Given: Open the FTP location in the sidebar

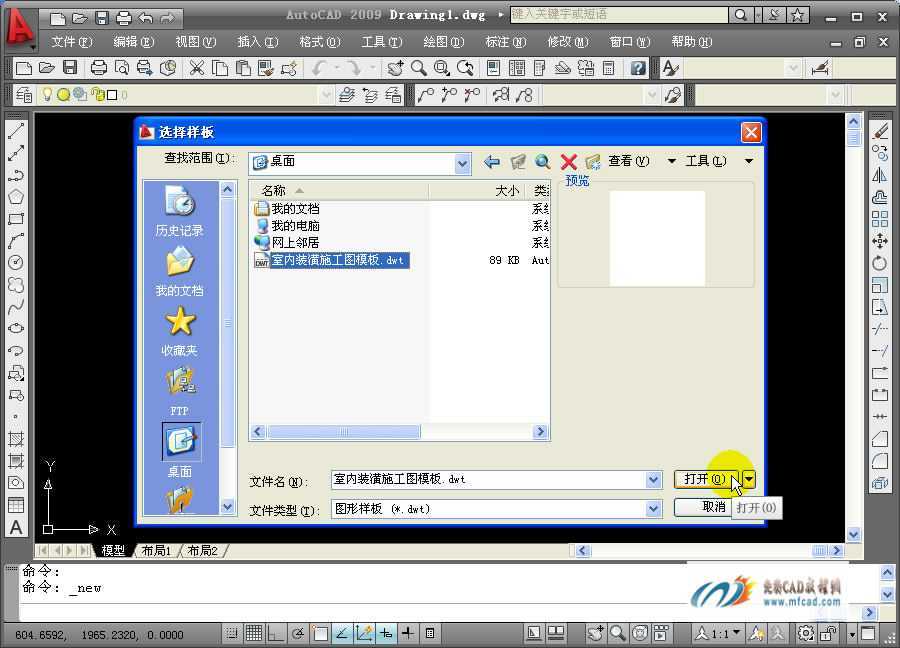Looking at the screenshot, I should tap(180, 392).
